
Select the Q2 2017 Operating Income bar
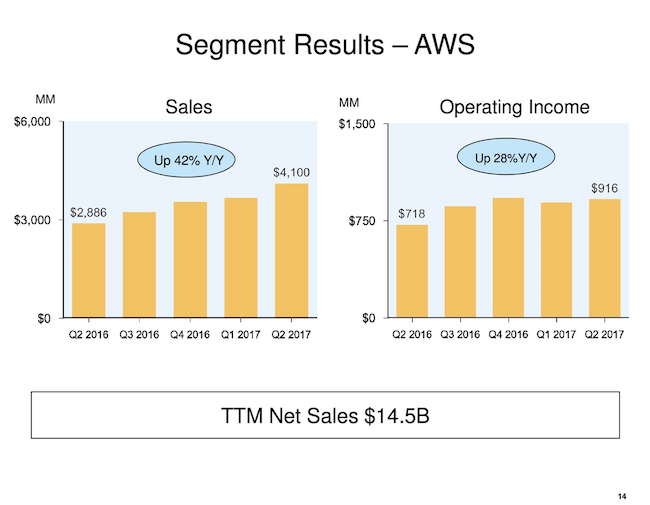(605, 258)
